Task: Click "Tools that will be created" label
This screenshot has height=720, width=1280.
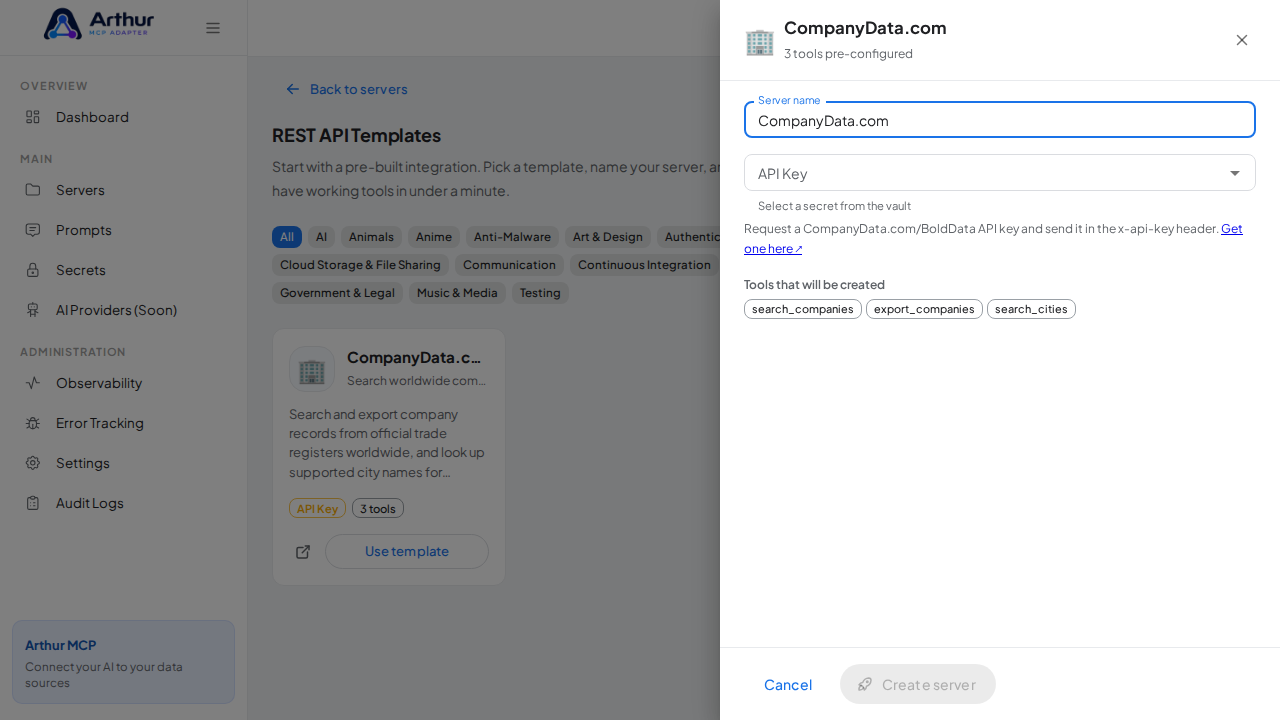Action: point(814,284)
